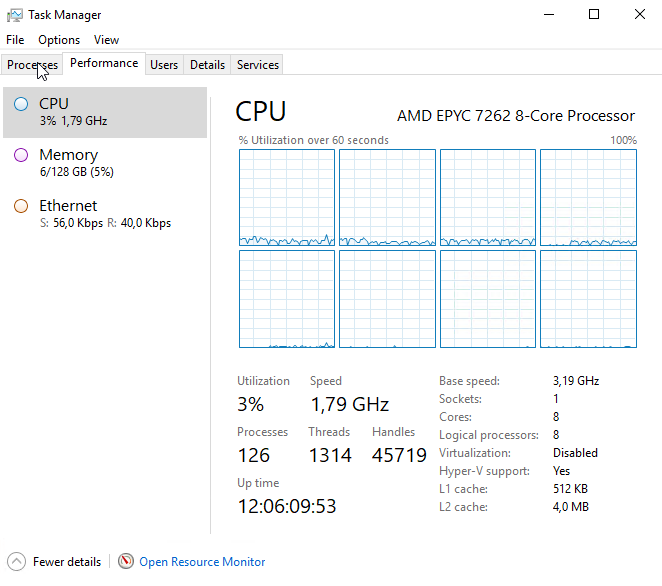
Task: Click the orange Ethernet circle icon
Action: pyautogui.click(x=21, y=206)
